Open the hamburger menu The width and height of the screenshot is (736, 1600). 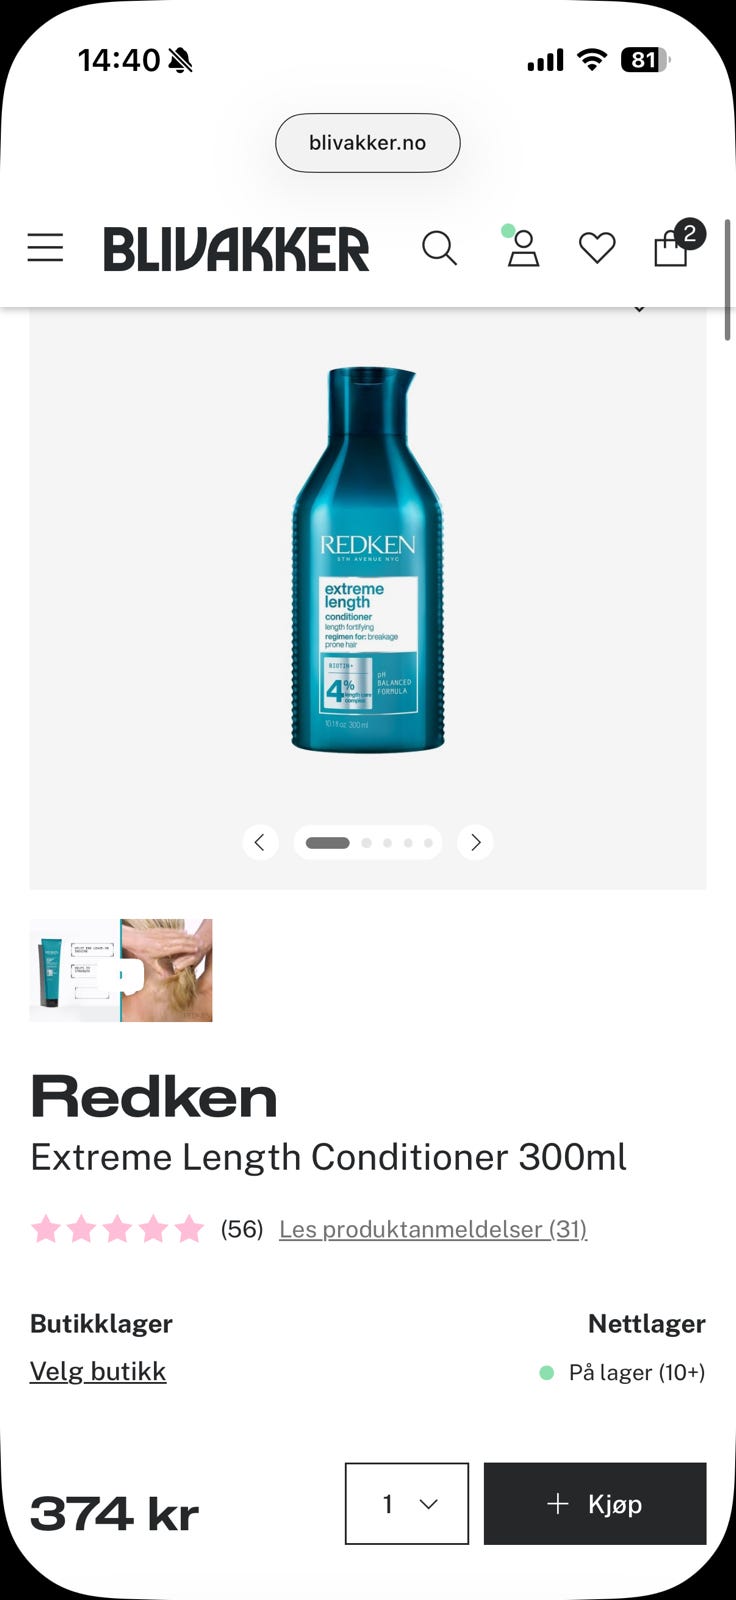[45, 247]
